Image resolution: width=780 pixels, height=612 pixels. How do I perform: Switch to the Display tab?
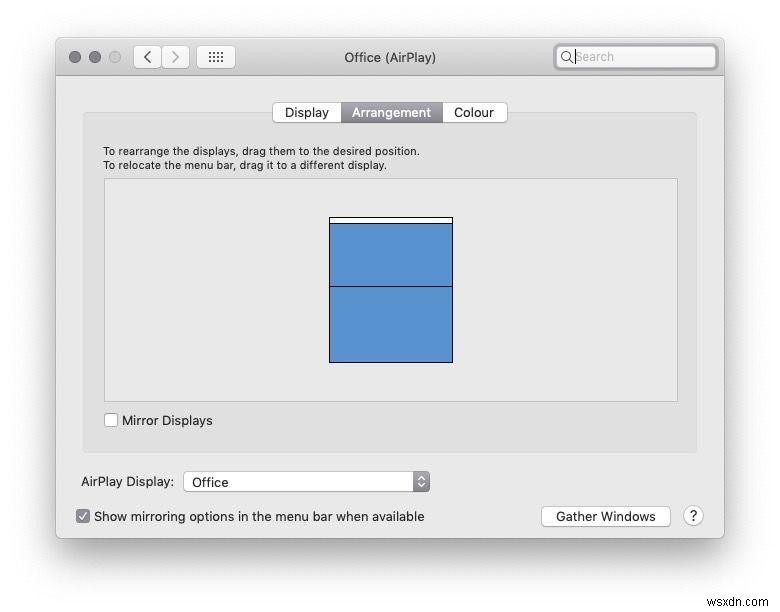pos(307,112)
